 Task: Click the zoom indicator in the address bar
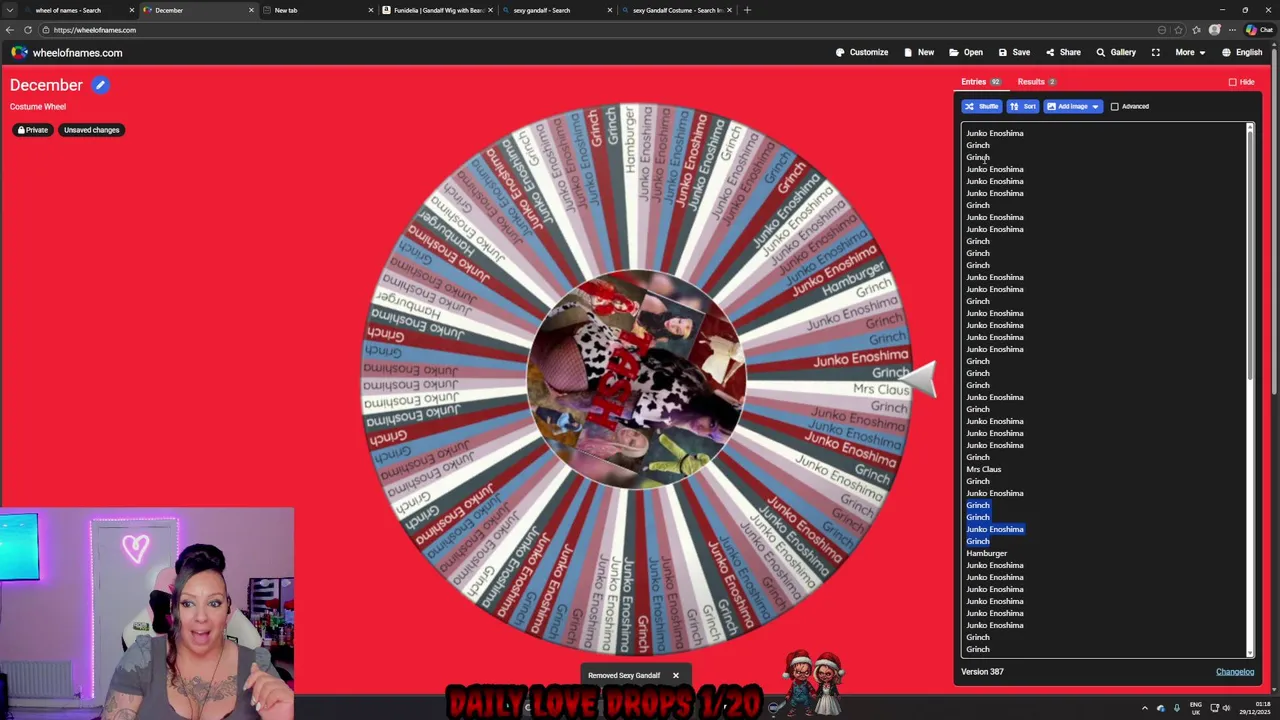click(x=1161, y=30)
